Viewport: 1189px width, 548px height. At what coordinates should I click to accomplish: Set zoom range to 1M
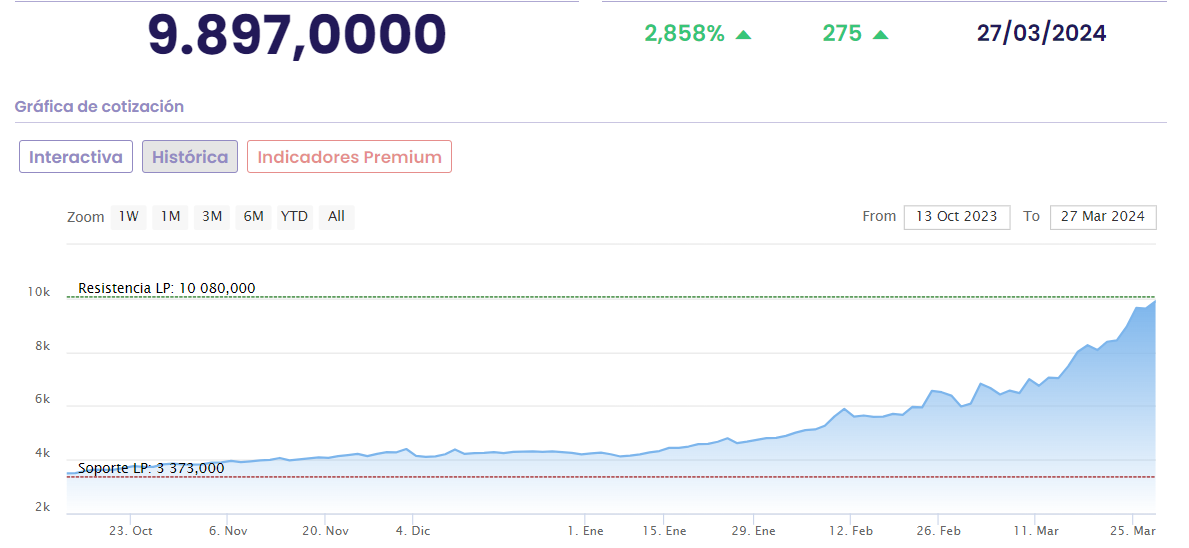coord(171,216)
